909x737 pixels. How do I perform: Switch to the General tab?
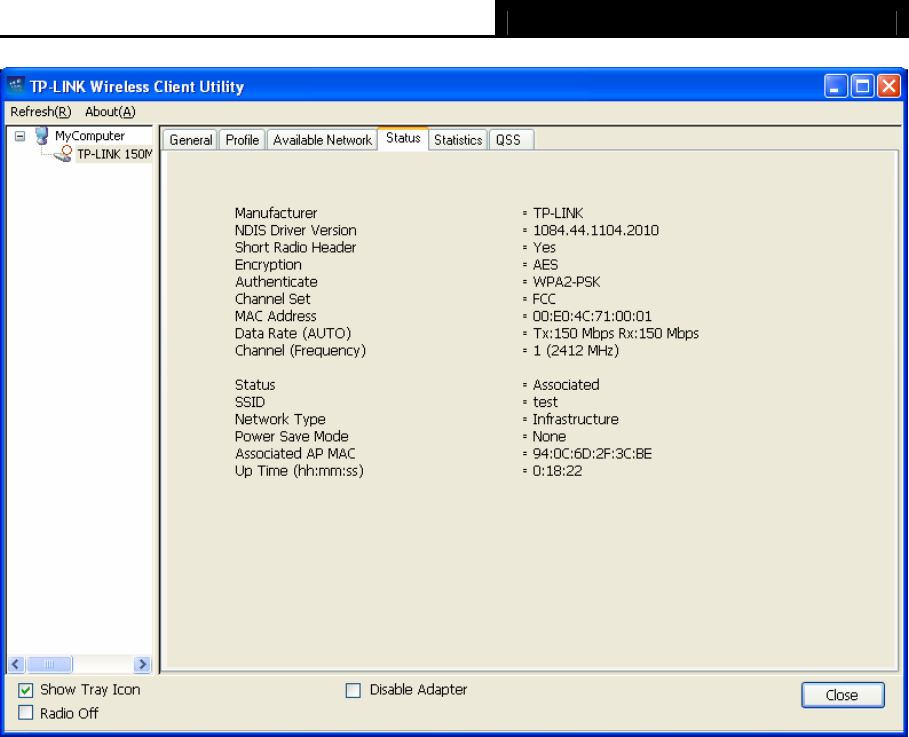pos(190,140)
